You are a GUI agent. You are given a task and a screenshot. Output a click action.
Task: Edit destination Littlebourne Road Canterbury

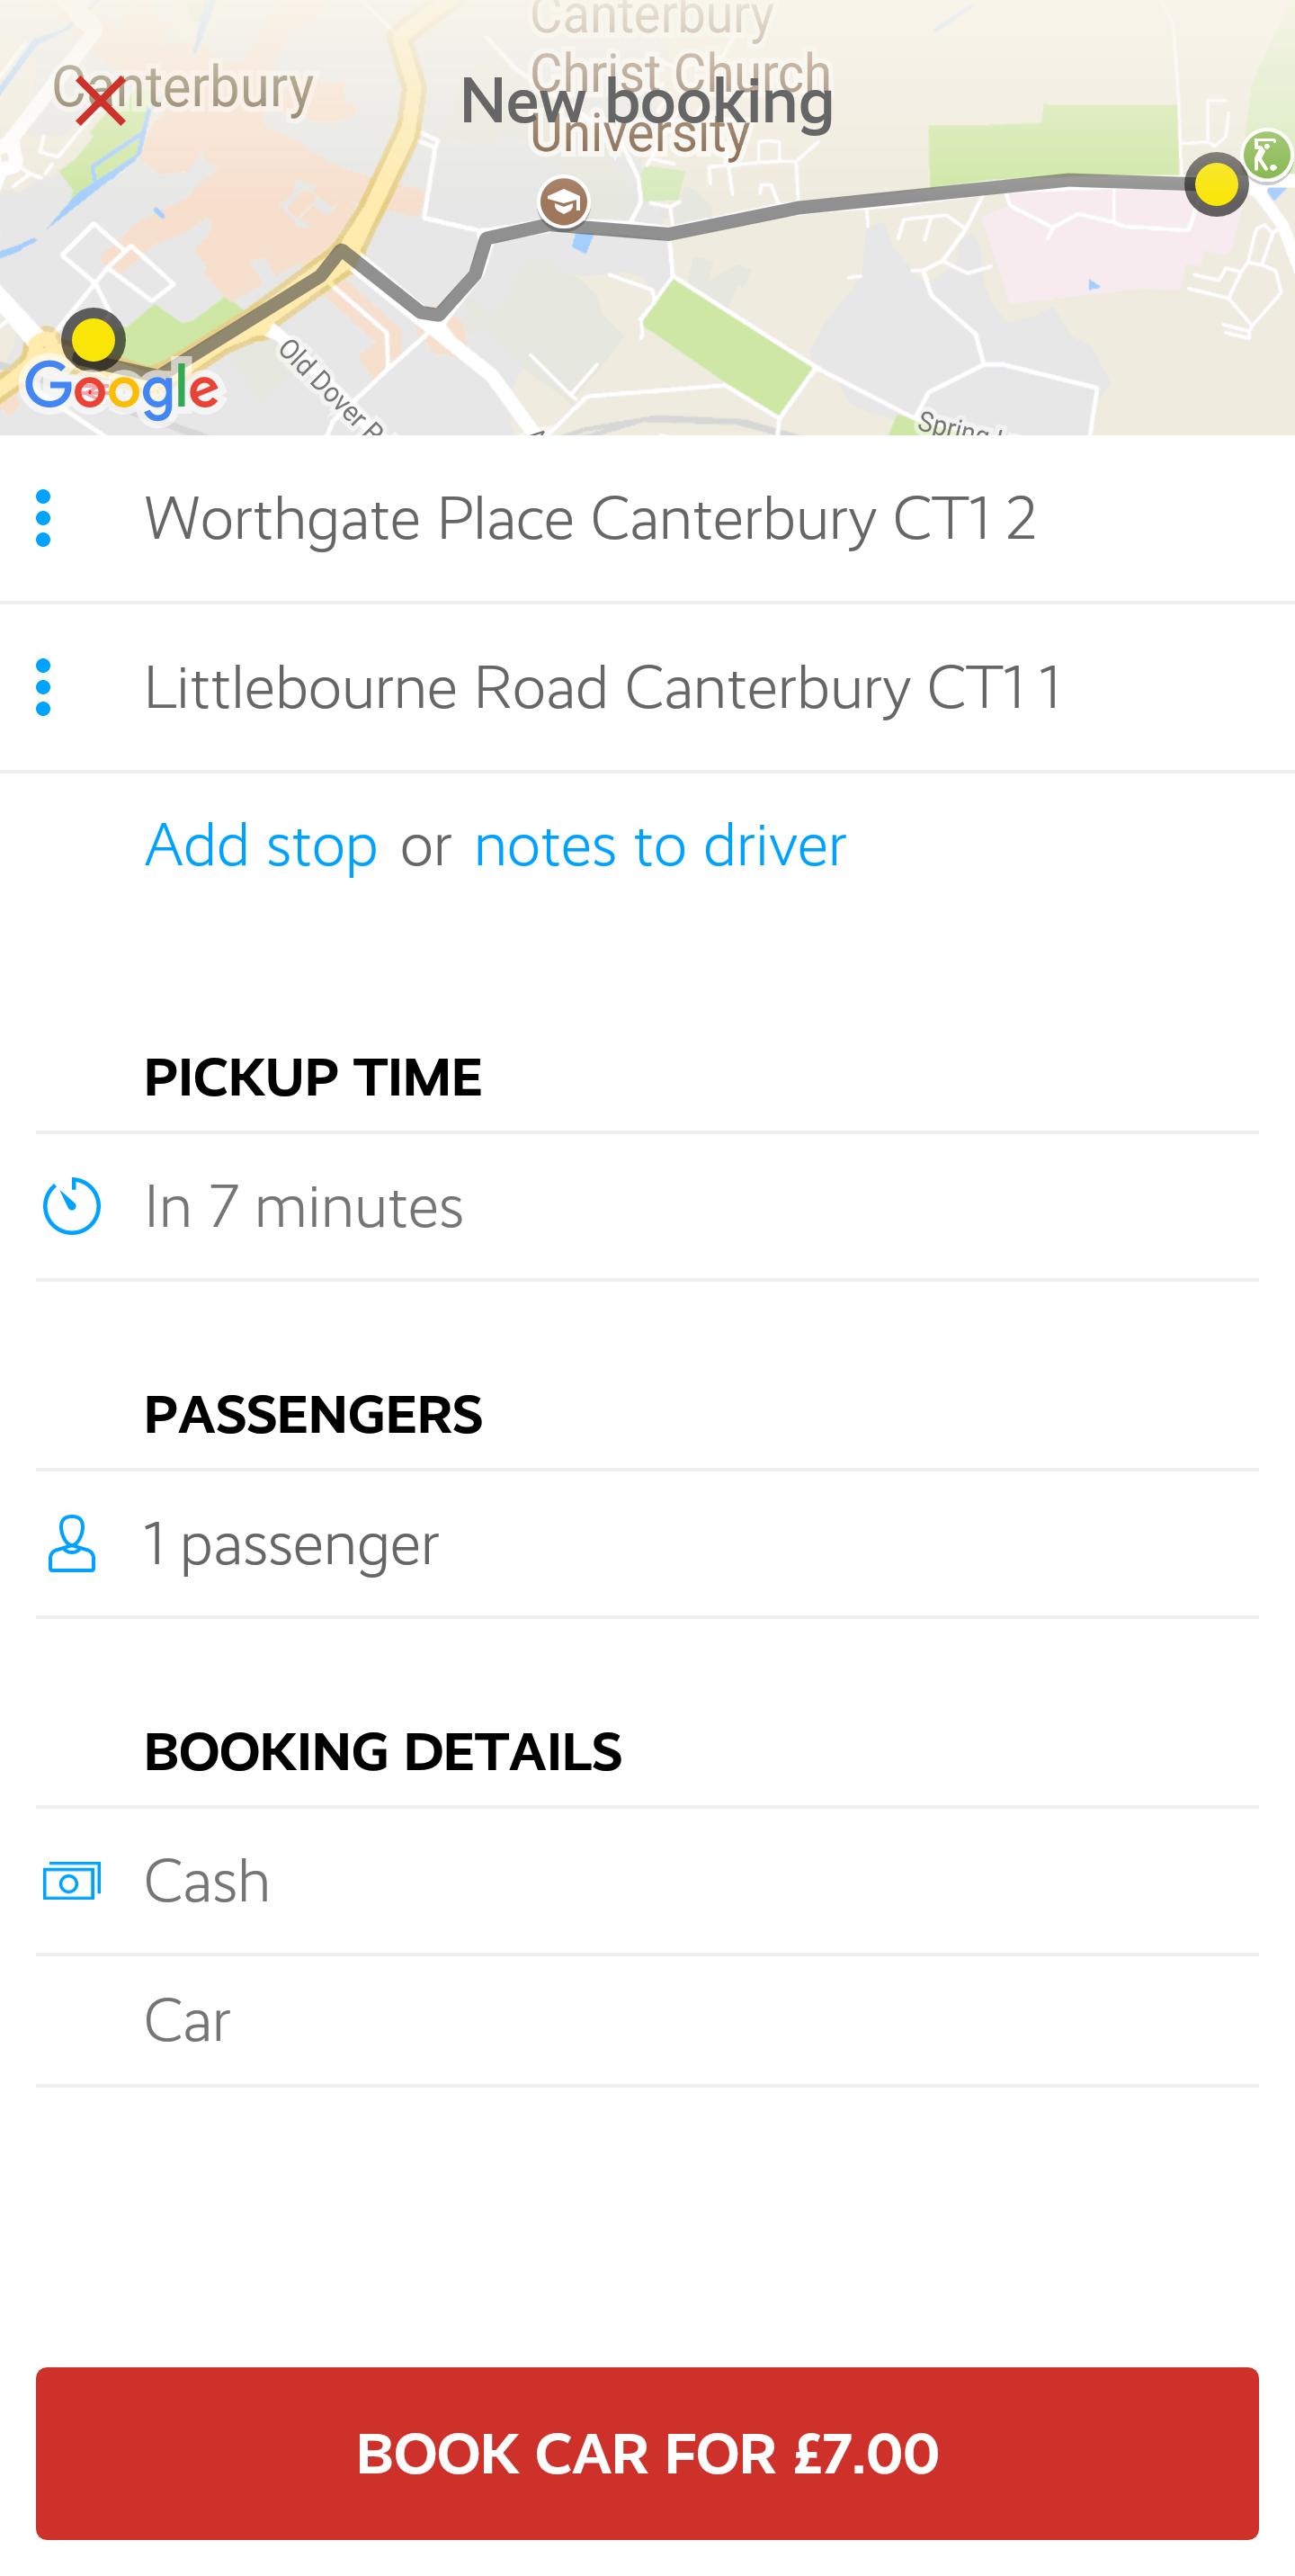tap(648, 687)
